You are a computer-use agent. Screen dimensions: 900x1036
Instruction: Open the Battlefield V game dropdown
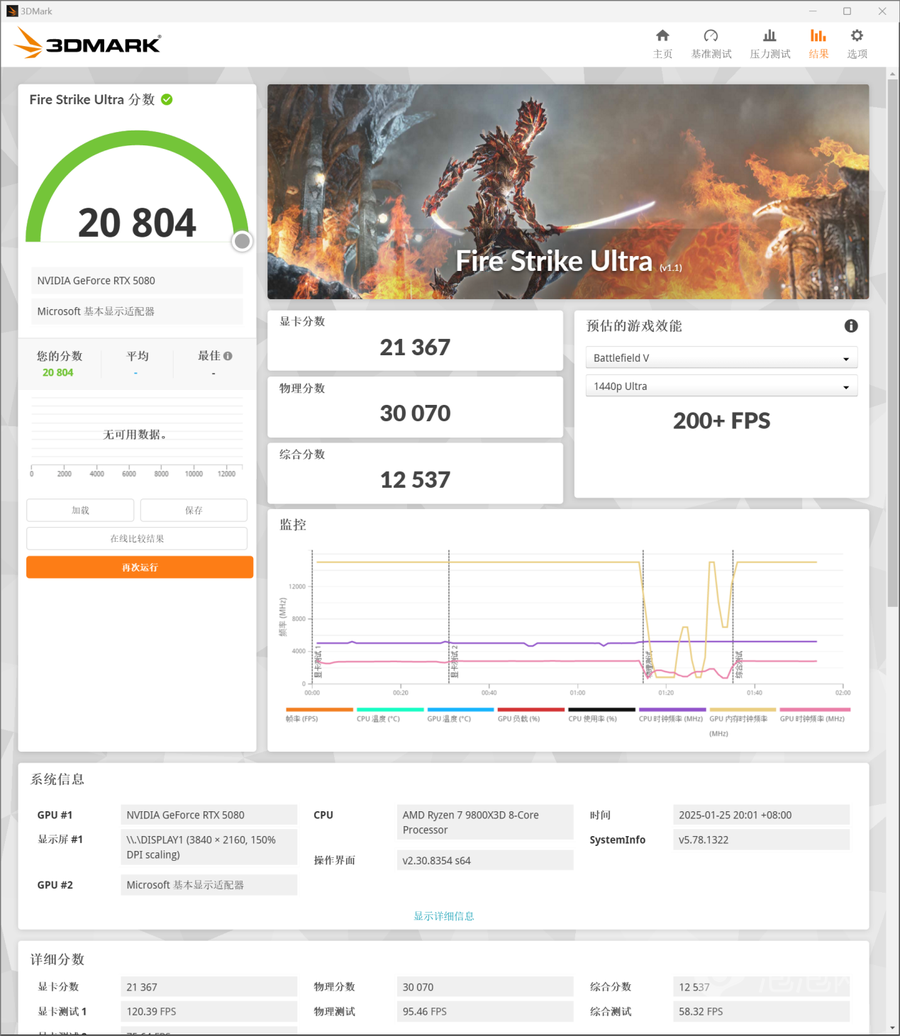[x=721, y=358]
